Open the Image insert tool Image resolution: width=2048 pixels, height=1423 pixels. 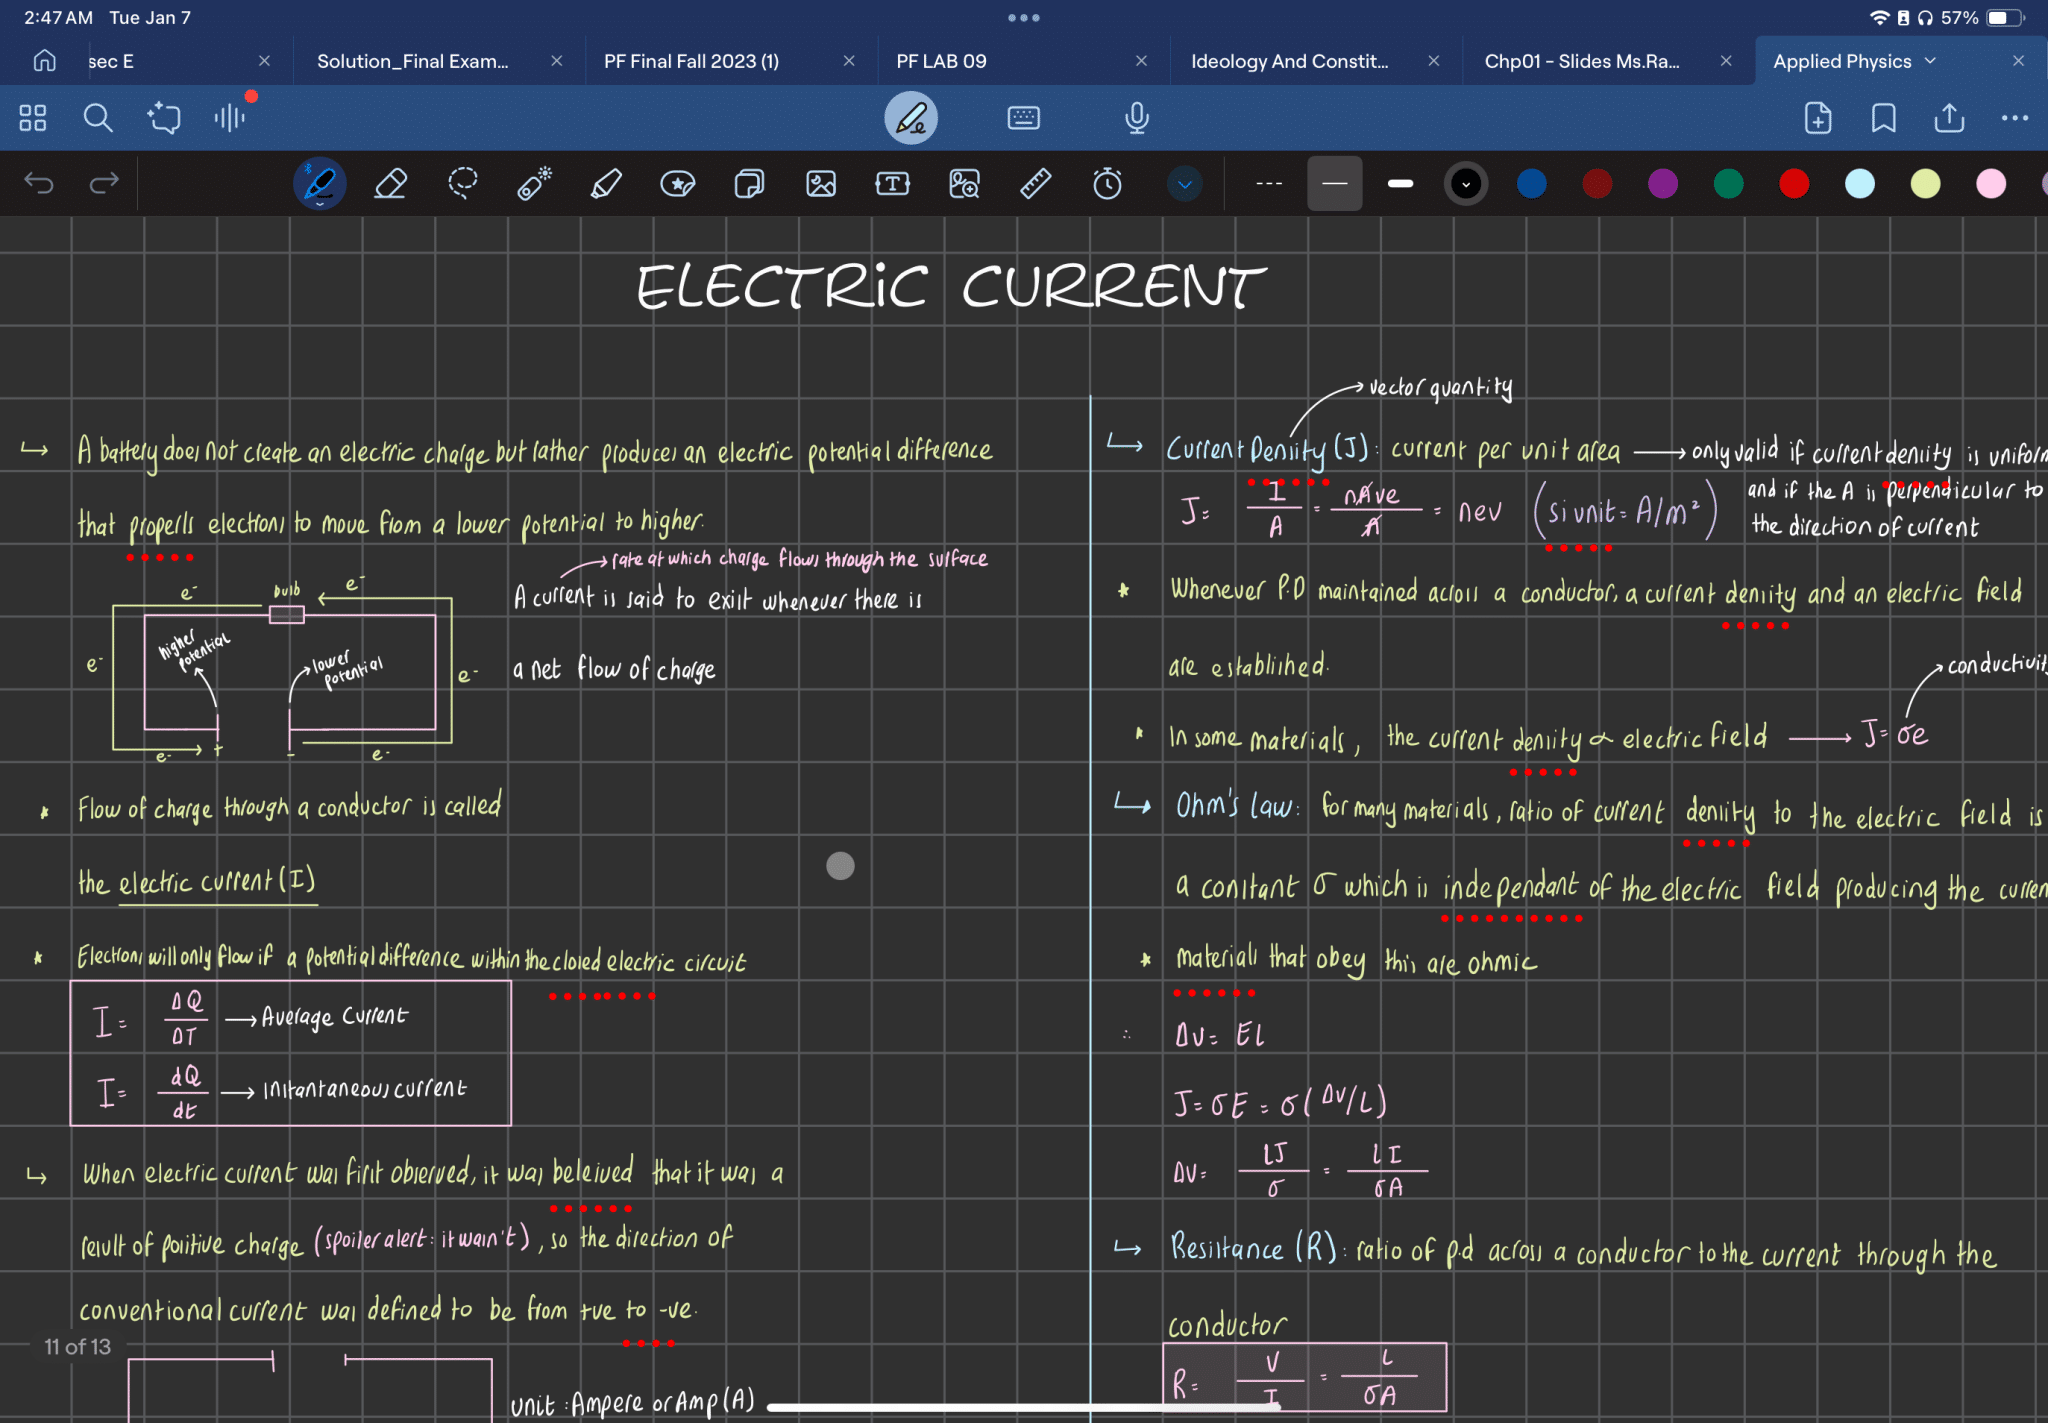[x=821, y=184]
